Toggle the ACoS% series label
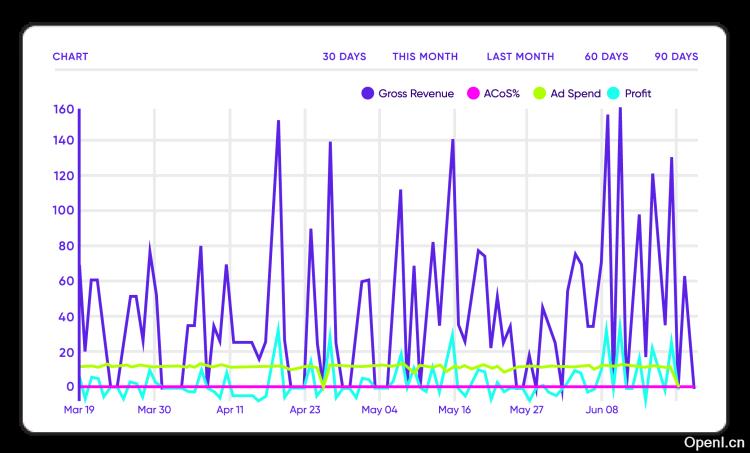The height and width of the screenshot is (453, 750). click(x=503, y=94)
